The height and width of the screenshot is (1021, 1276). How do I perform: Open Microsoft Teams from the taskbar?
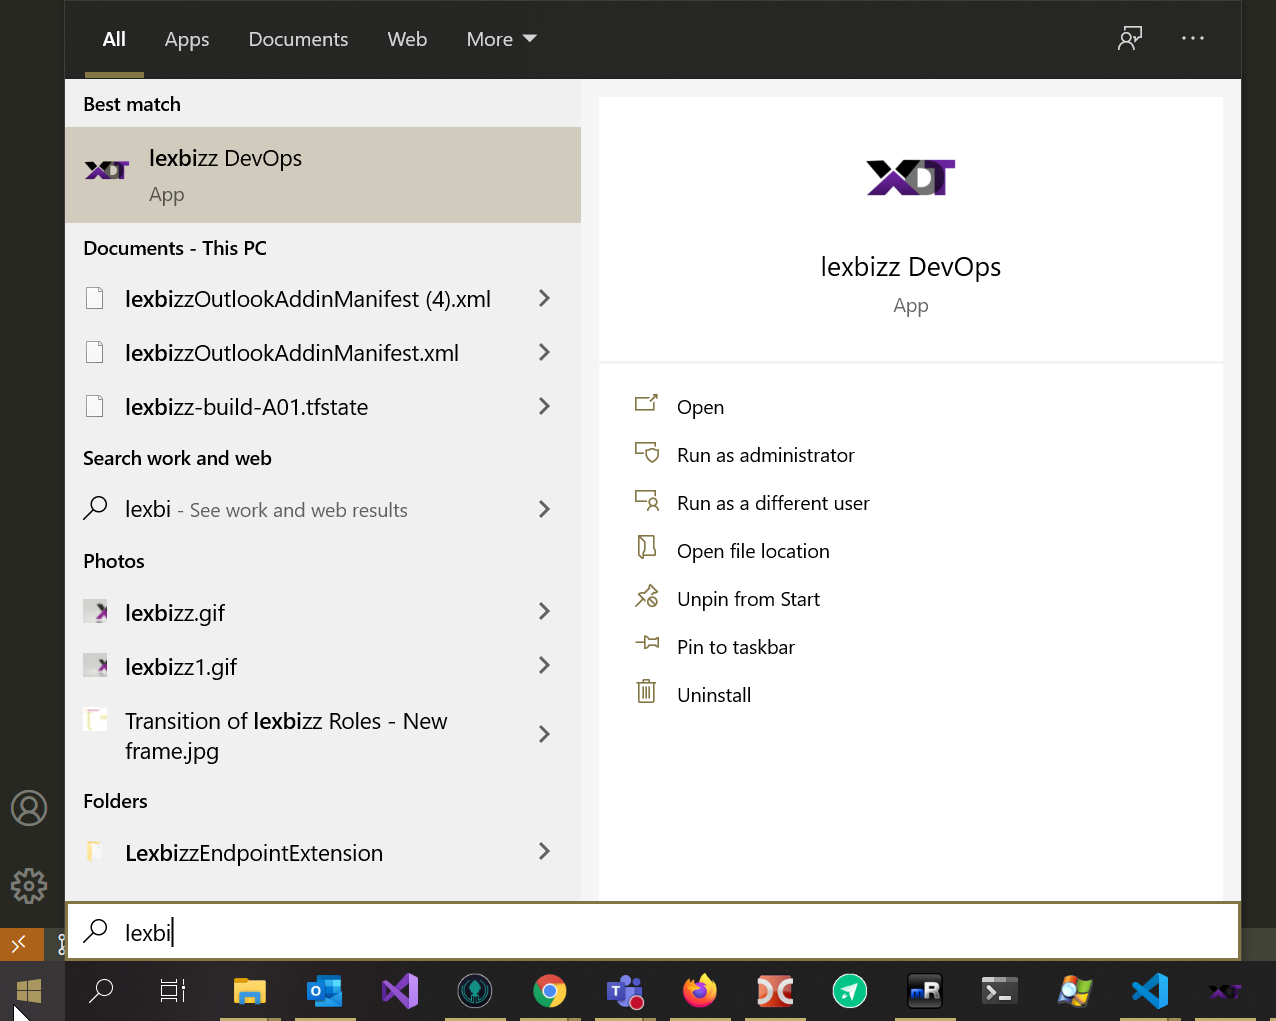[625, 991]
